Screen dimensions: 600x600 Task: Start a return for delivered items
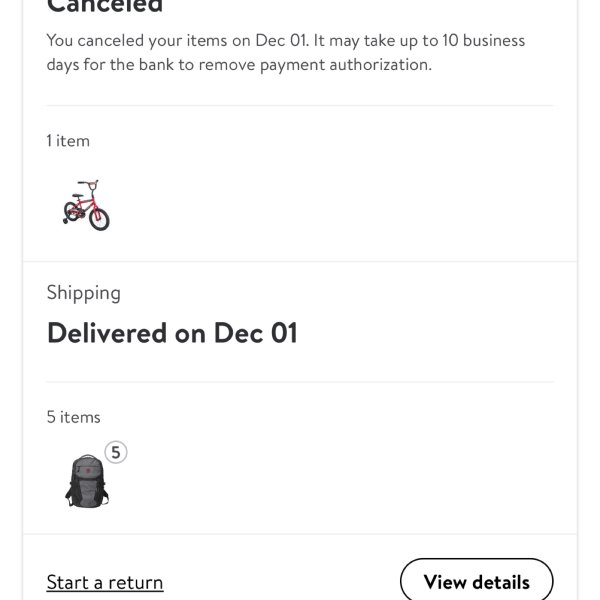[x=105, y=582]
